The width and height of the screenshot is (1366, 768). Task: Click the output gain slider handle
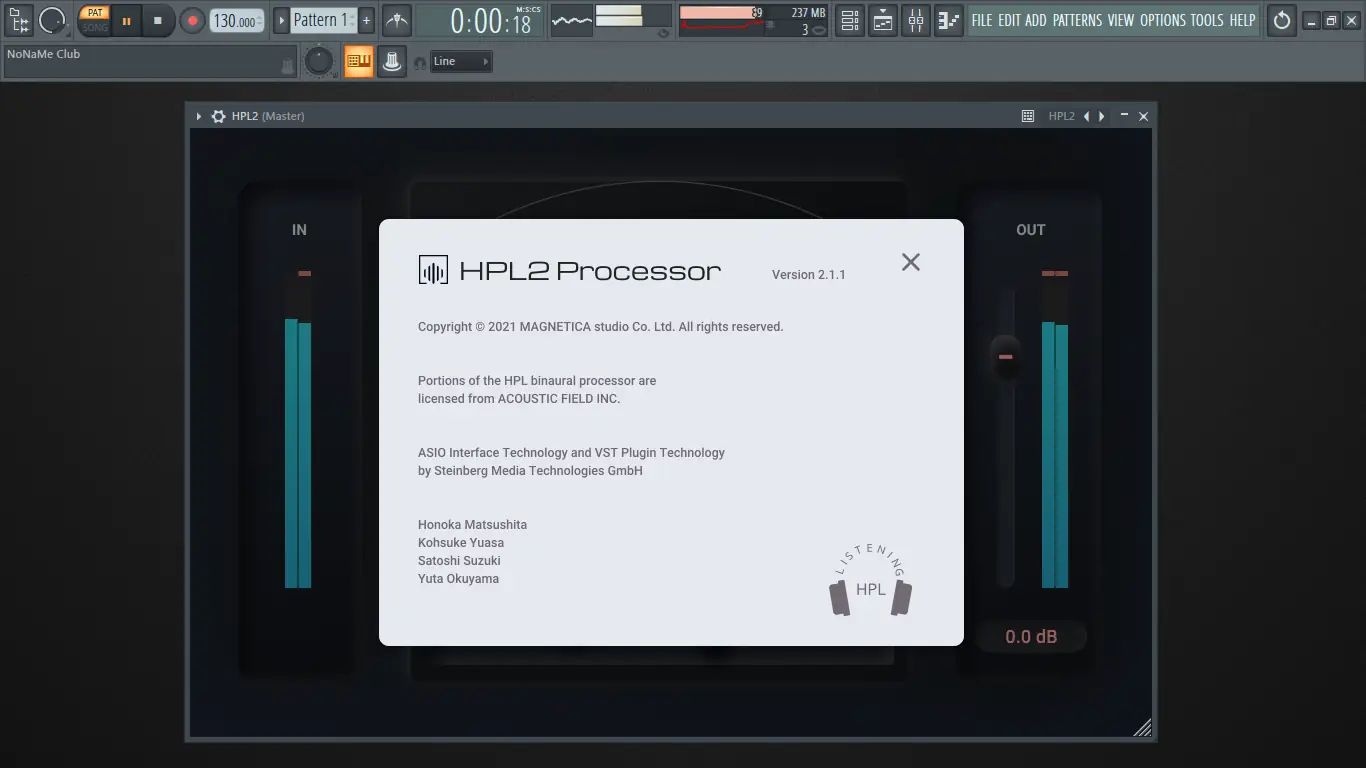pos(1006,357)
